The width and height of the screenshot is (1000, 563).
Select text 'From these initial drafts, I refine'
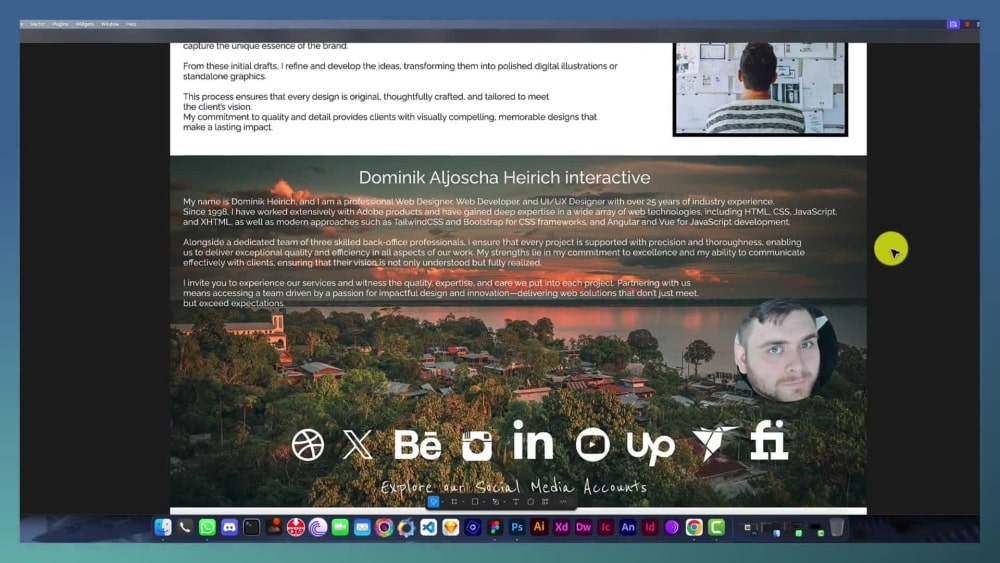(400, 71)
